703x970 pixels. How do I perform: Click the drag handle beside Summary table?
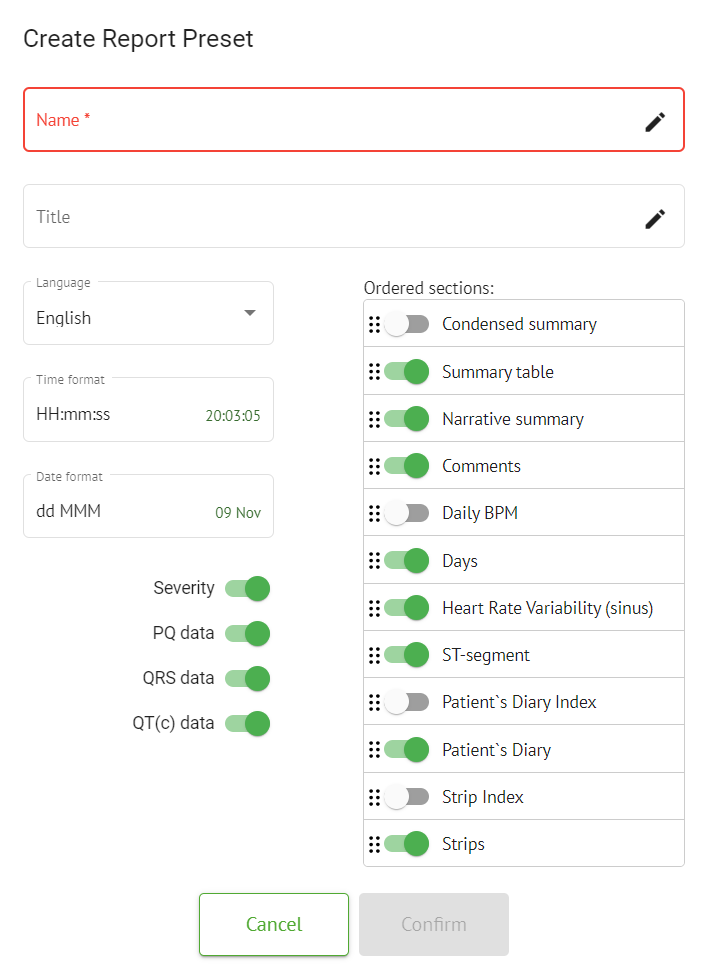coord(374,372)
